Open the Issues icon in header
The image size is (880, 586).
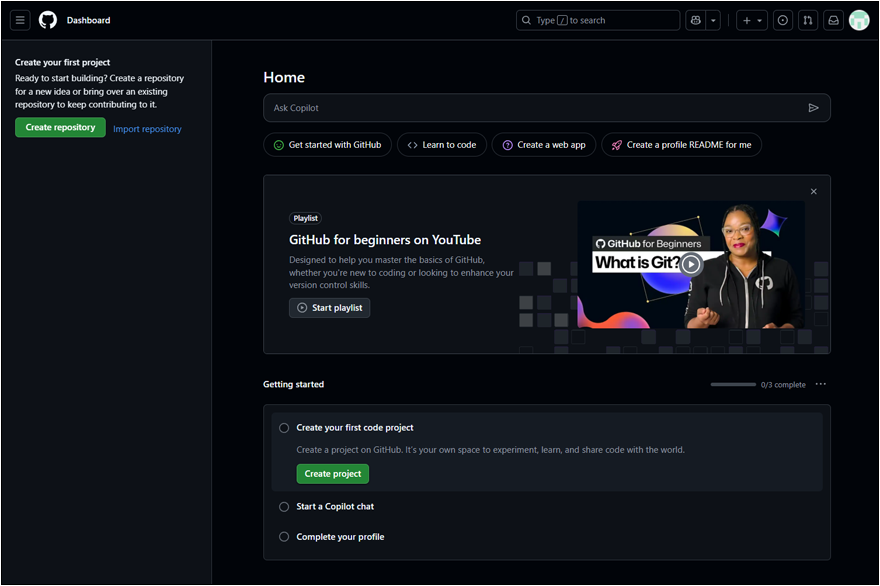coord(783,20)
